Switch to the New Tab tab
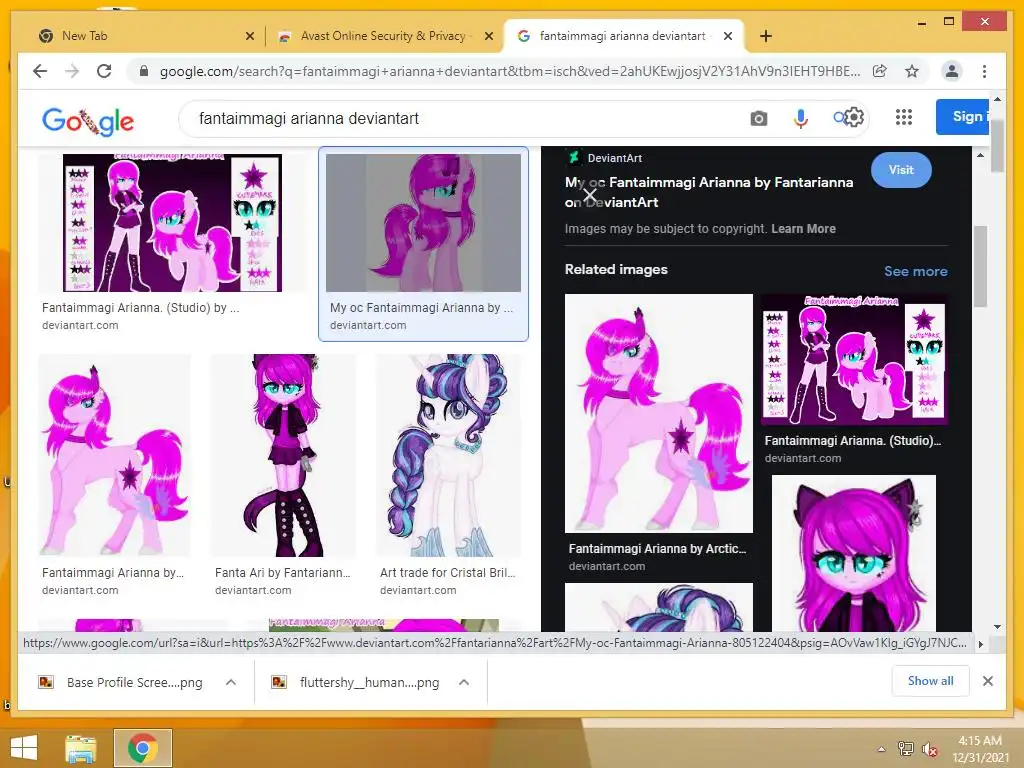The image size is (1024, 768). point(144,37)
